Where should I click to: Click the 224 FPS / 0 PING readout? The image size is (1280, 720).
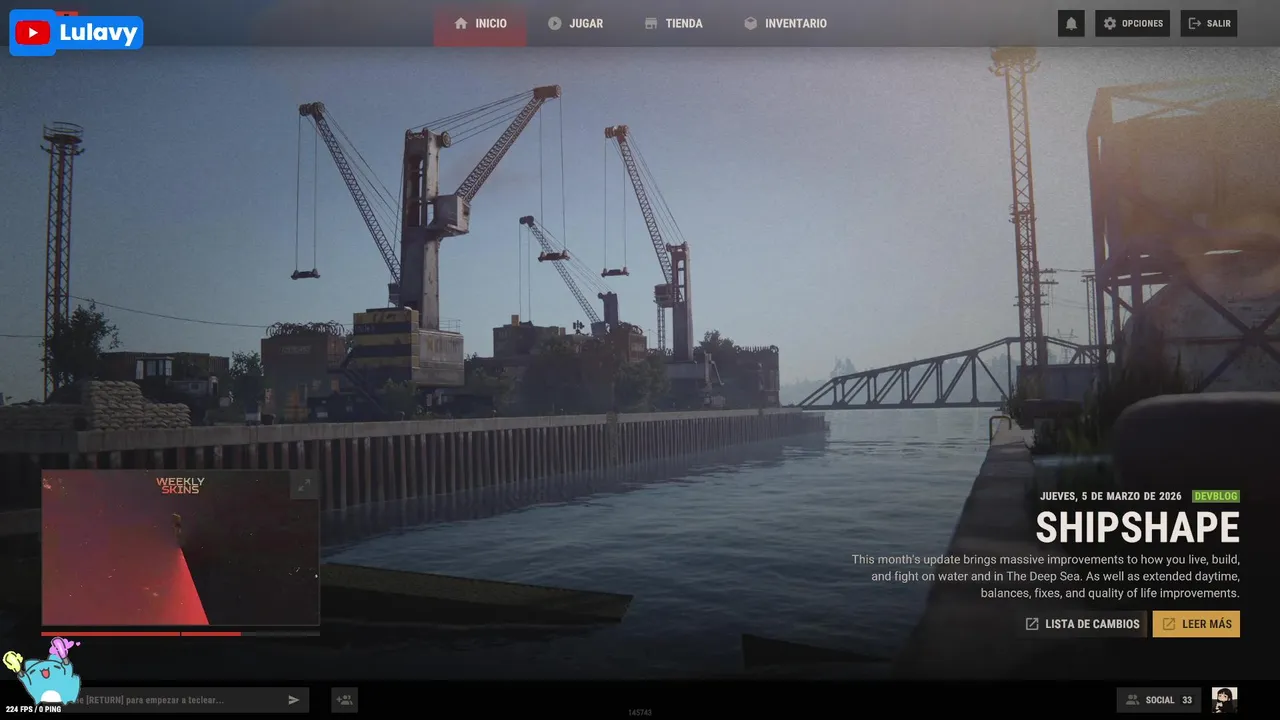pos(33,709)
